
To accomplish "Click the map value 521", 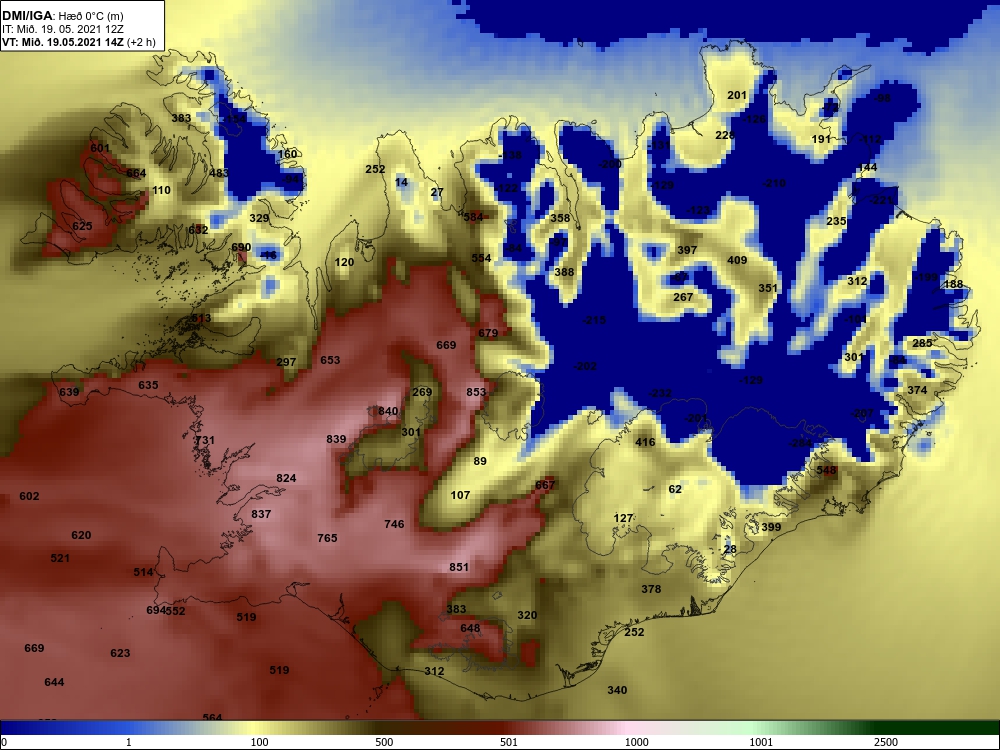I will [x=60, y=558].
